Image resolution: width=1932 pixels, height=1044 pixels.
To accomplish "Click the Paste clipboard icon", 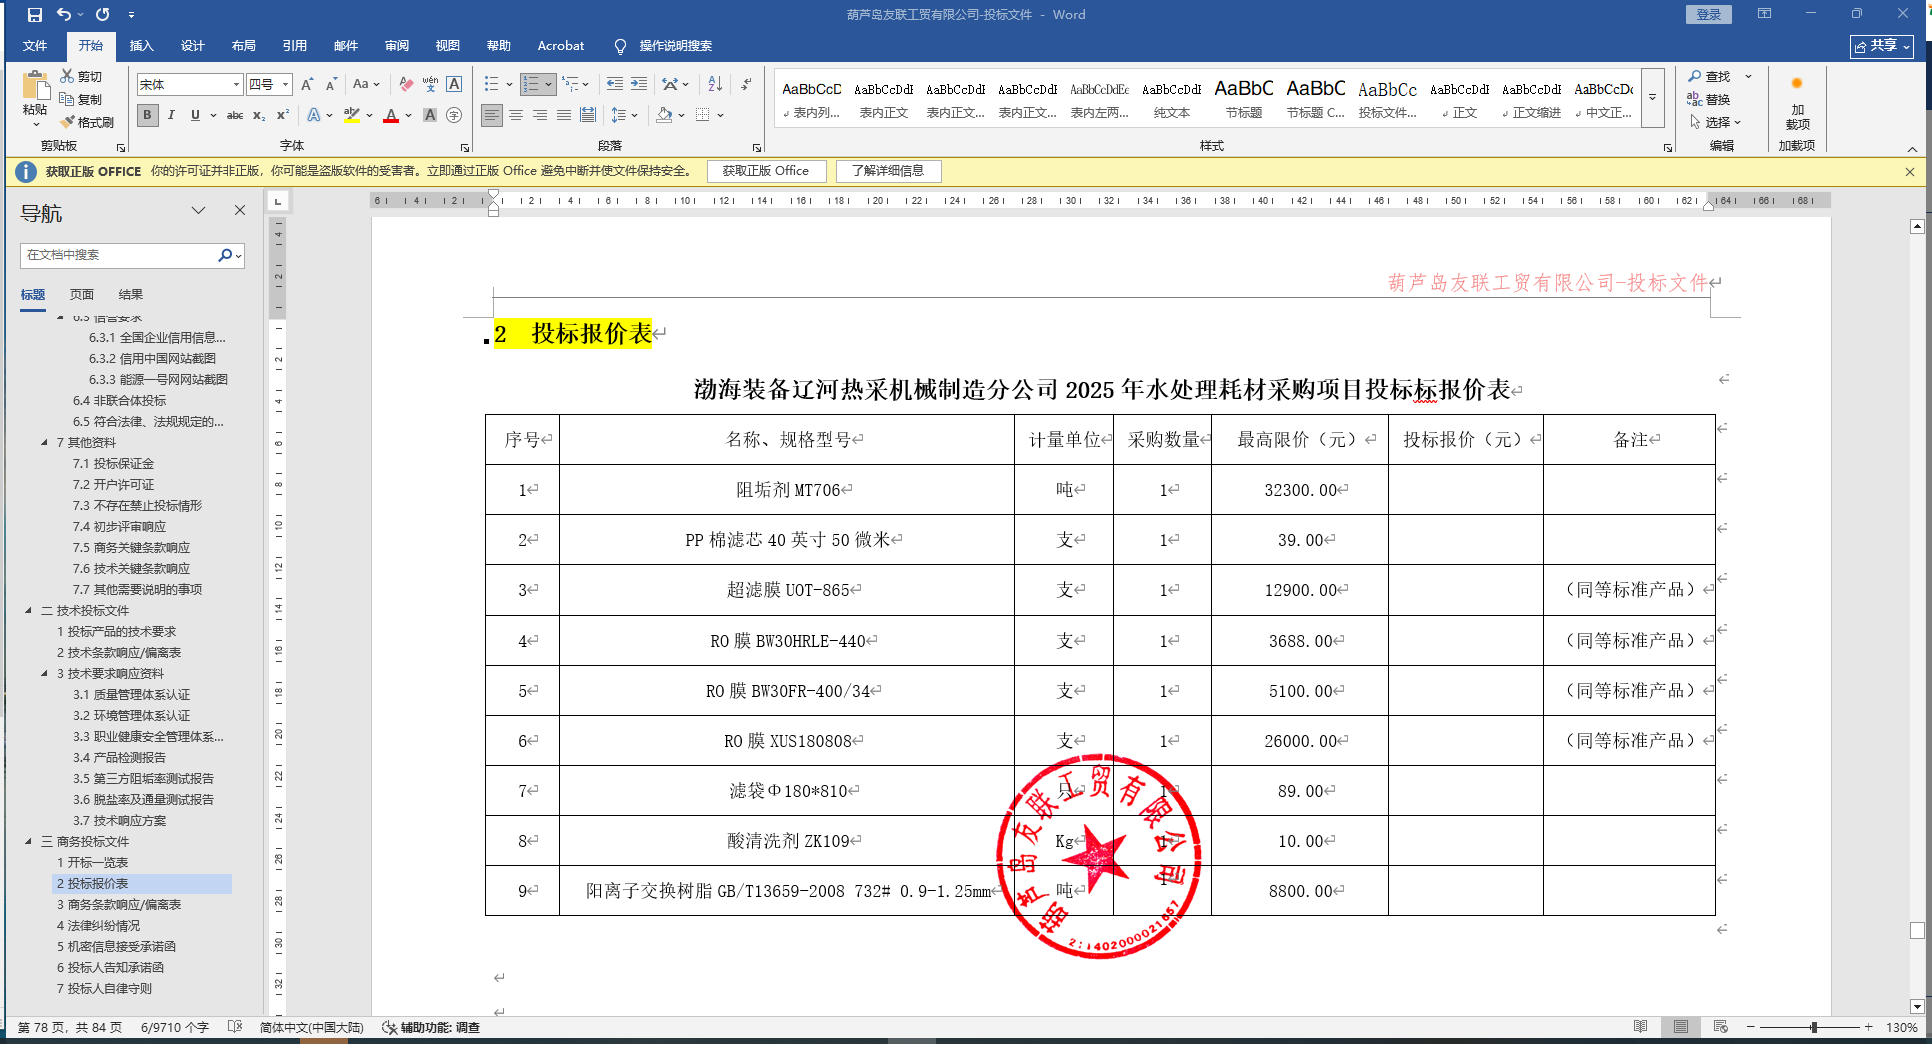I will [35, 86].
